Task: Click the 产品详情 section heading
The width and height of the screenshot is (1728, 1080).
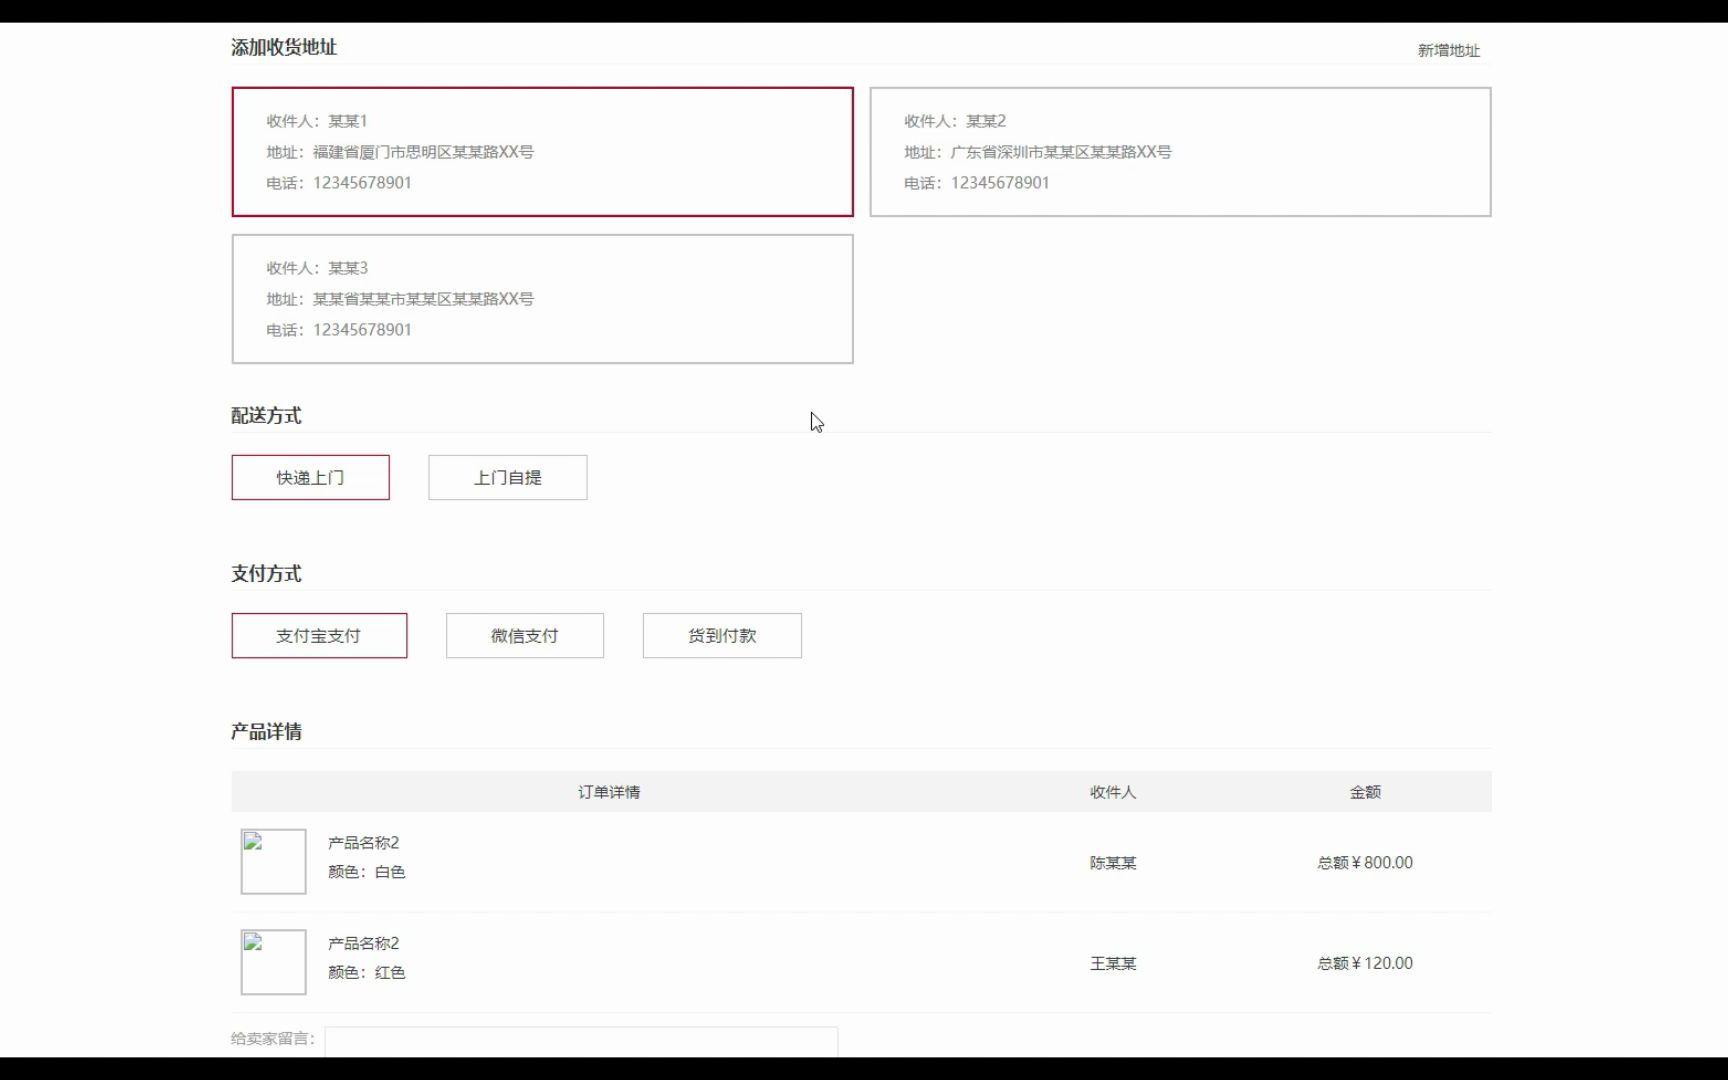Action: (266, 731)
